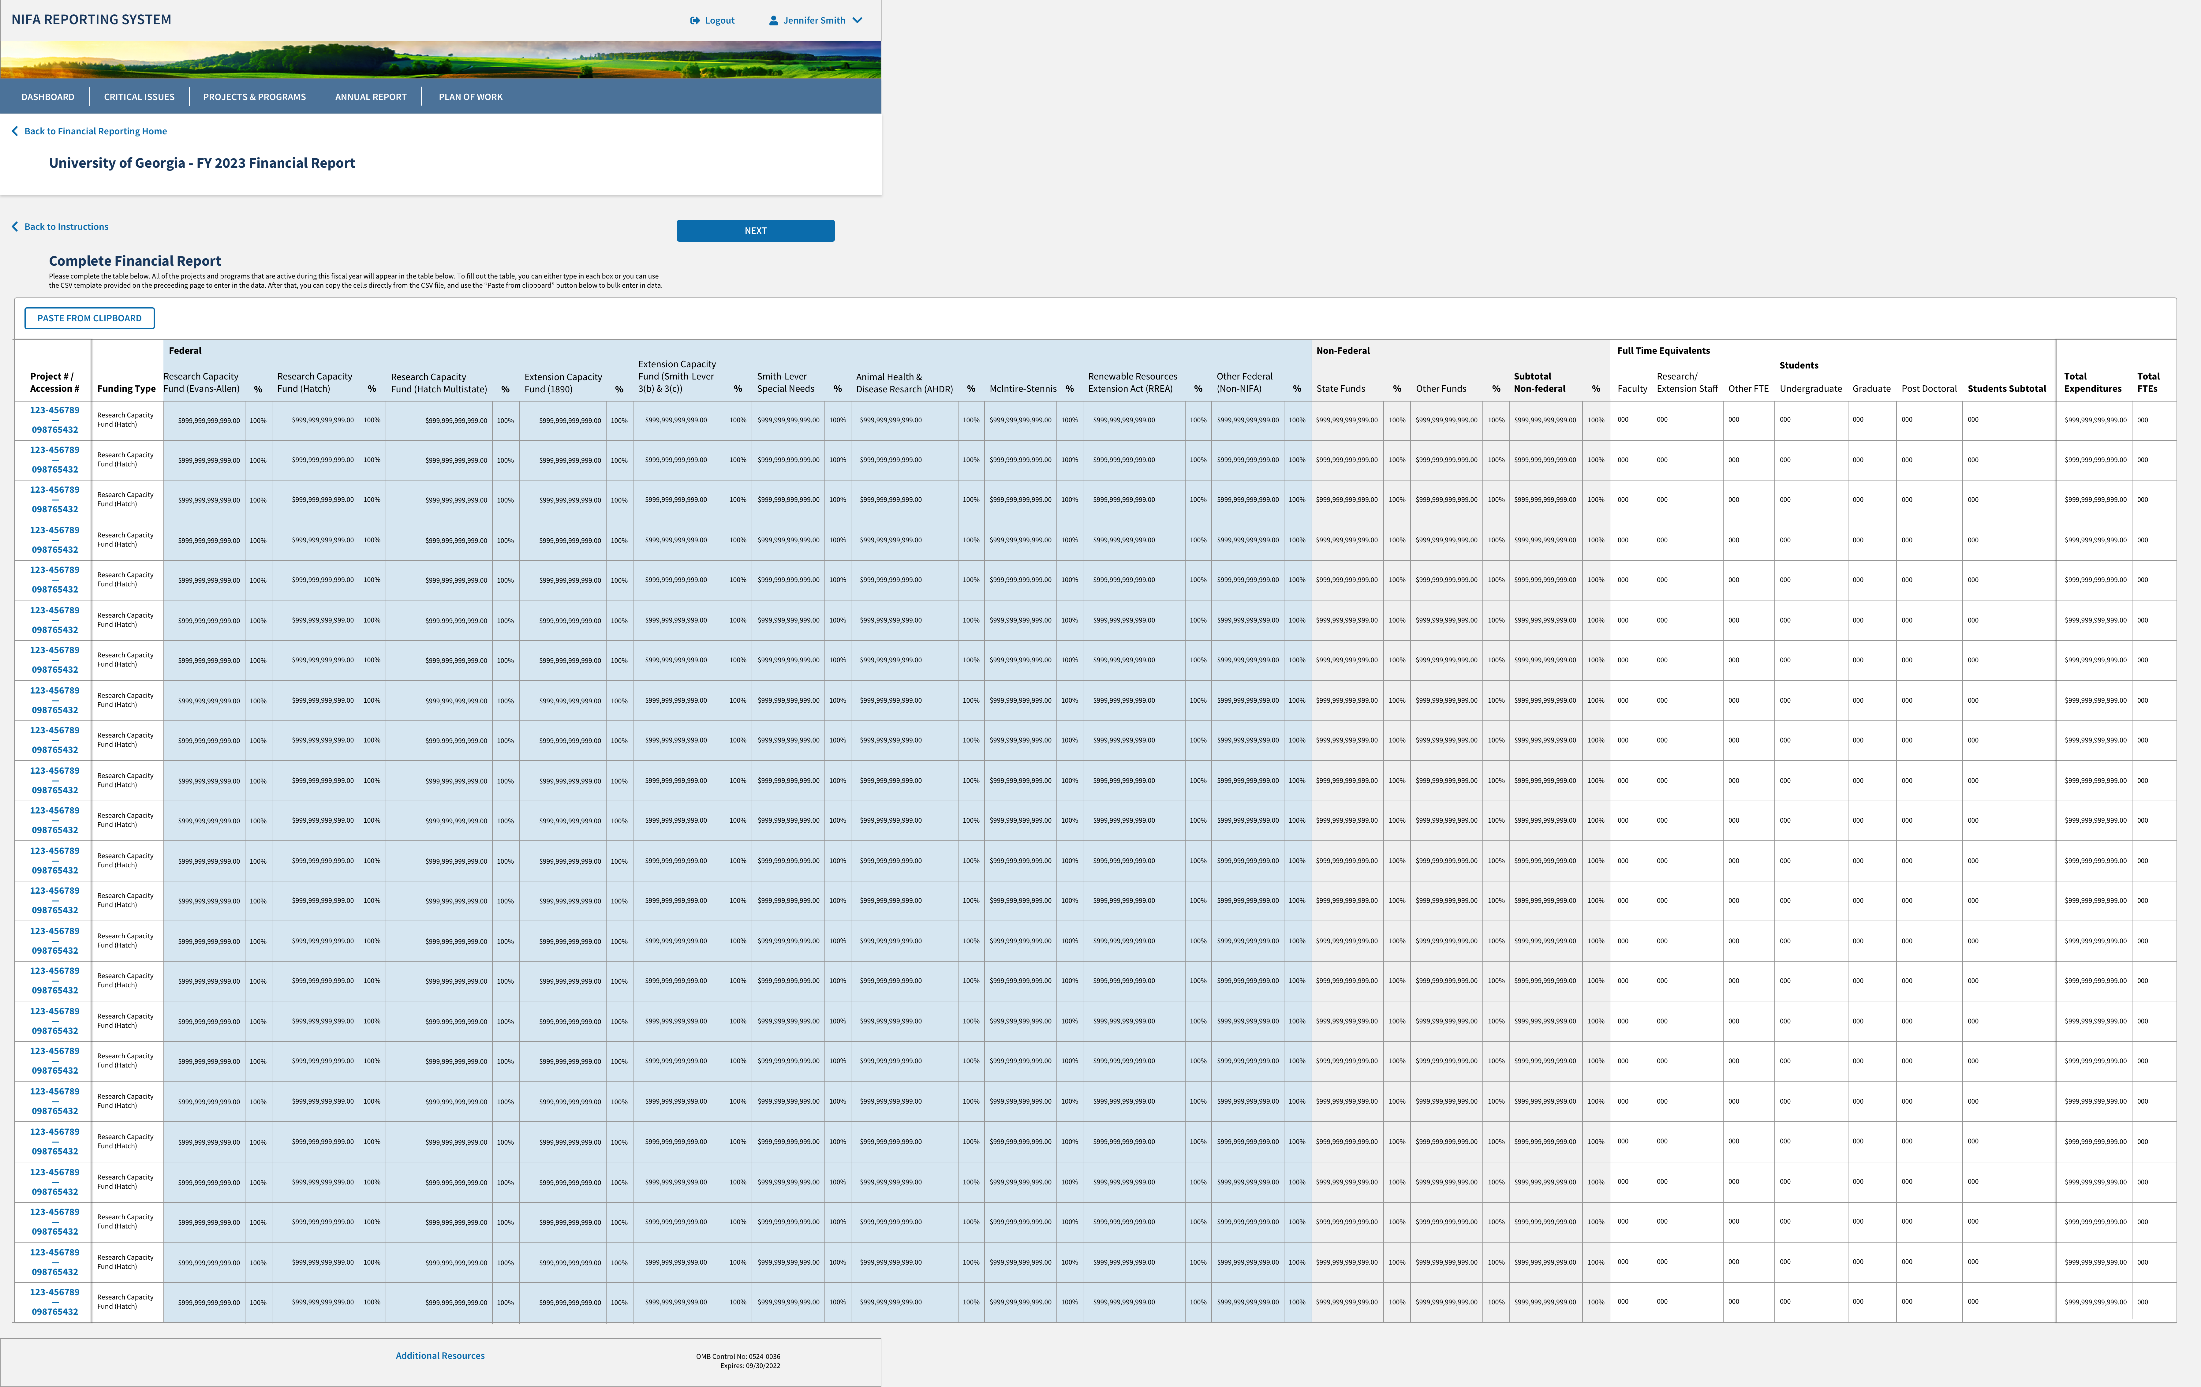Open the Dashboard menu item
The width and height of the screenshot is (2201, 1387).
click(48, 97)
